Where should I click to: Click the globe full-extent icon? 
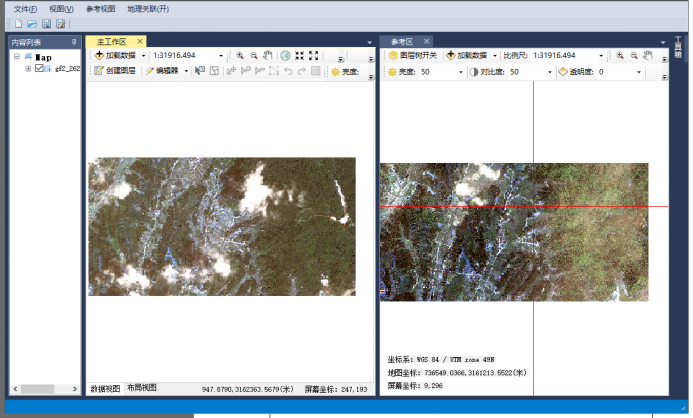click(x=285, y=56)
